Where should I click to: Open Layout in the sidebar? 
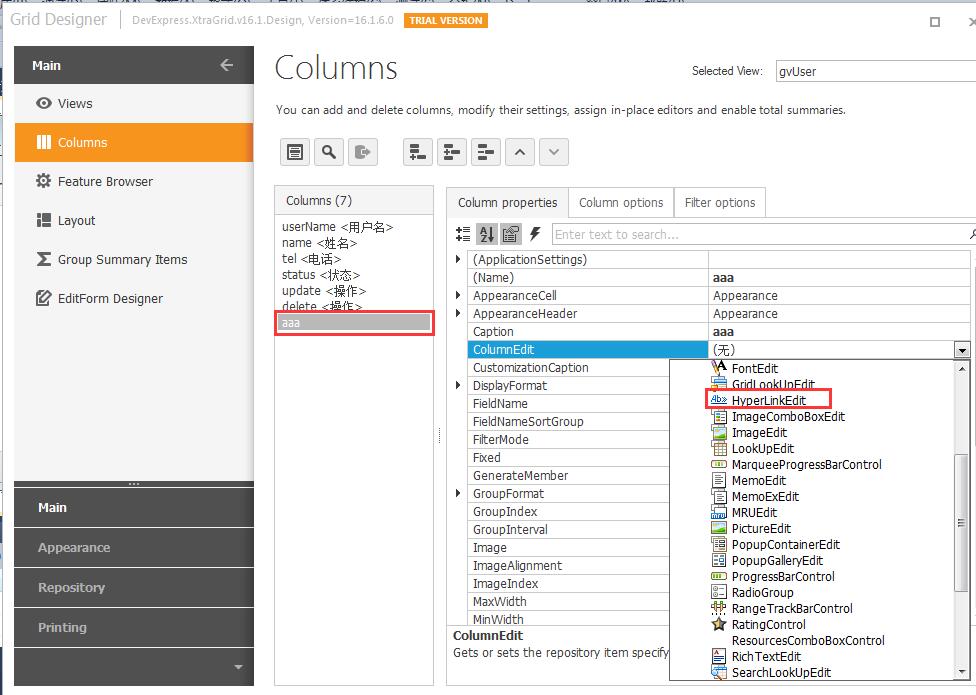click(x=134, y=221)
